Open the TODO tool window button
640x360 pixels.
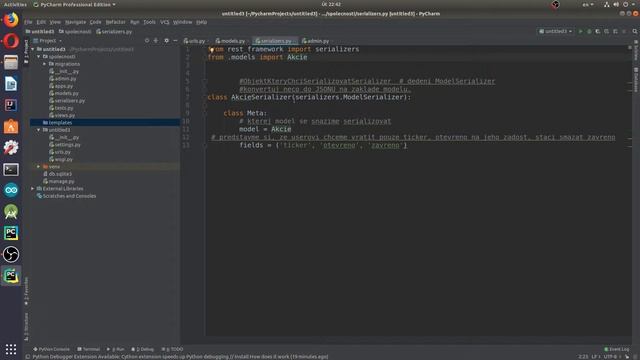pyautogui.click(x=172, y=349)
